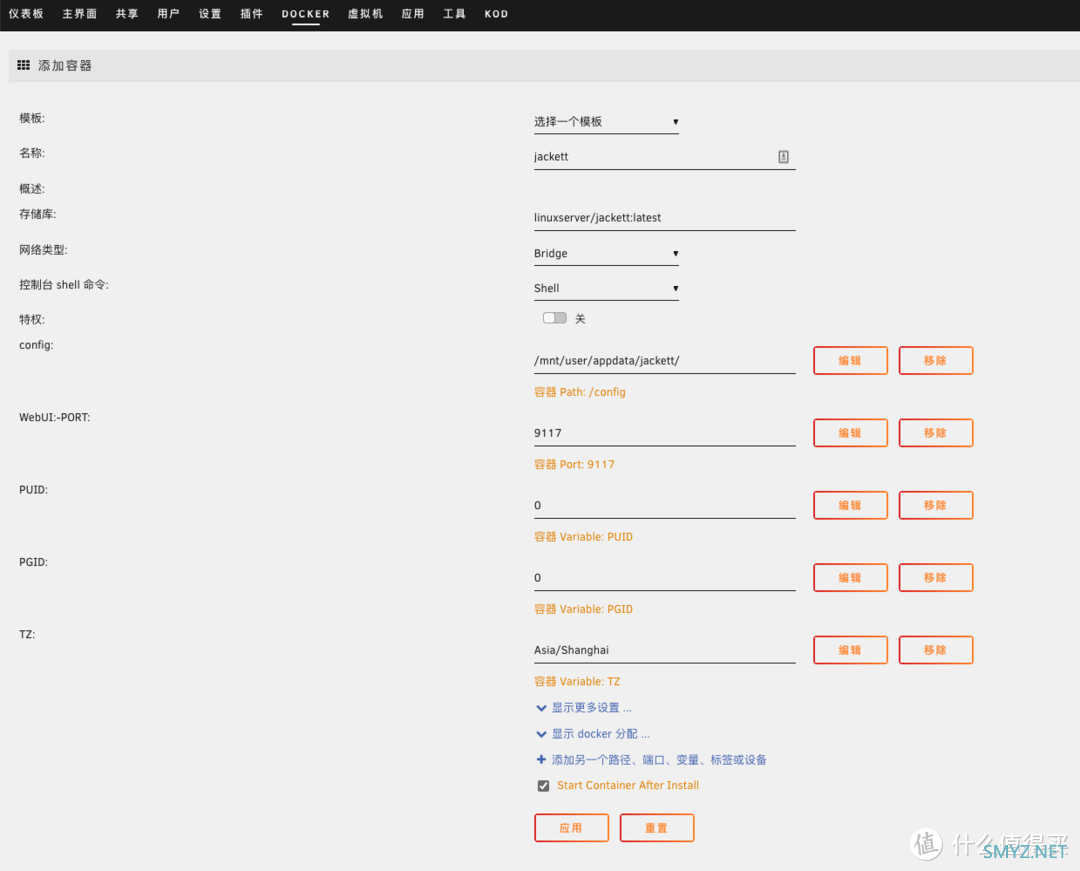Screen dimensions: 1080x871
Task: Toggle the 特权 privileged switch
Action: [x=554, y=318]
